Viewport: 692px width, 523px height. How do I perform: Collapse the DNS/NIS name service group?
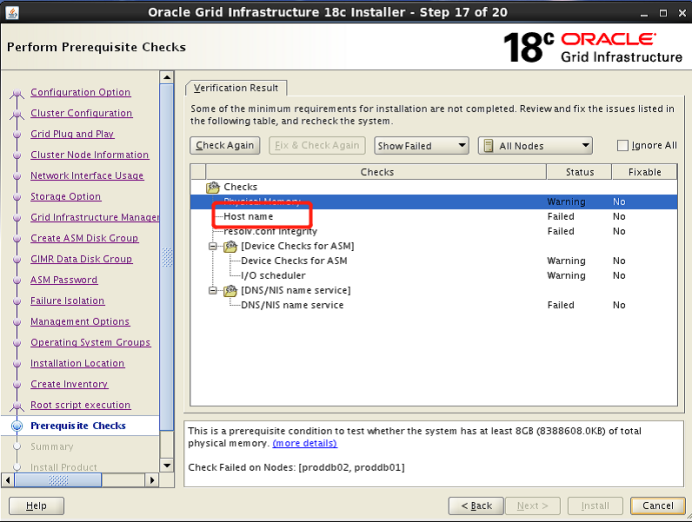click(213, 290)
